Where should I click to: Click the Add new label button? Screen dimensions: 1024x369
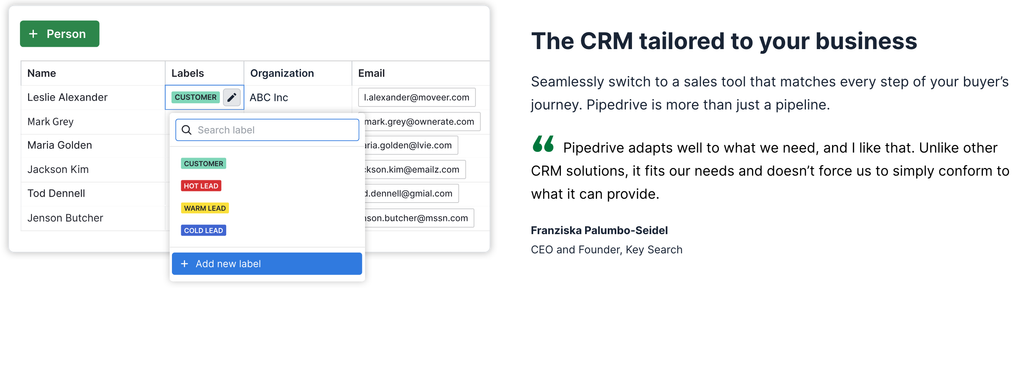pos(267,264)
